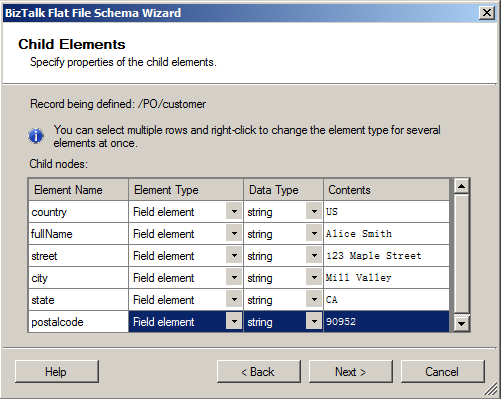
Task: Open Element Type dropdown for state
Action: [234, 299]
